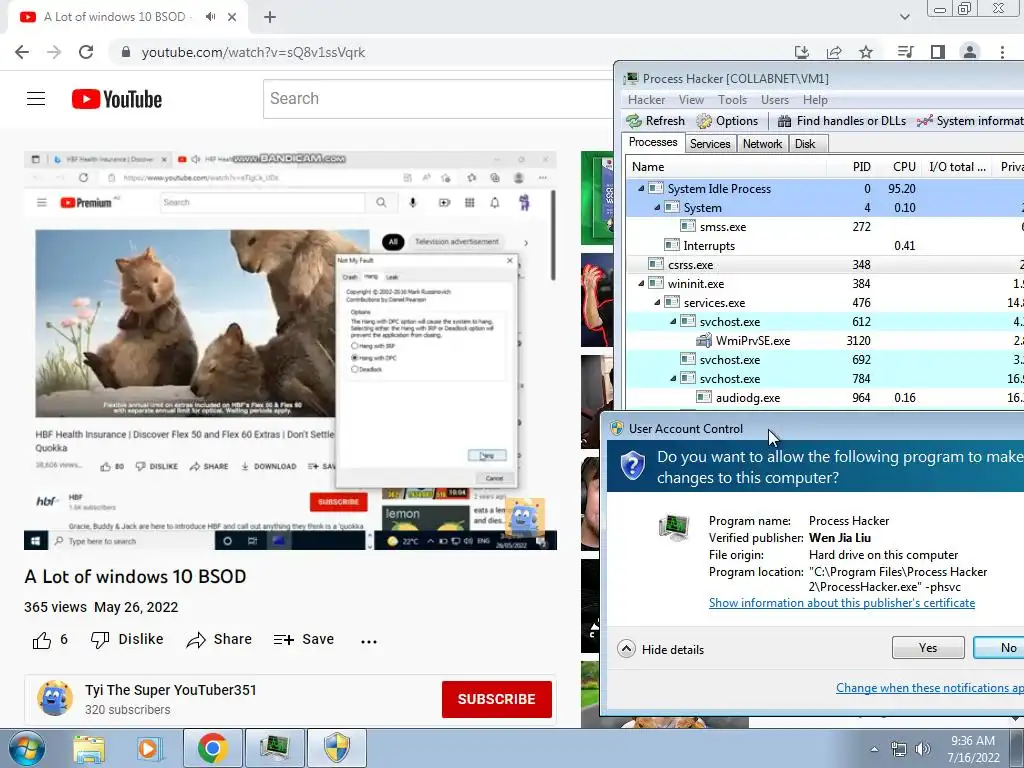Screen dimensions: 1024x768
Task: Open the Users menu in Process Hacker
Action: [x=775, y=100]
